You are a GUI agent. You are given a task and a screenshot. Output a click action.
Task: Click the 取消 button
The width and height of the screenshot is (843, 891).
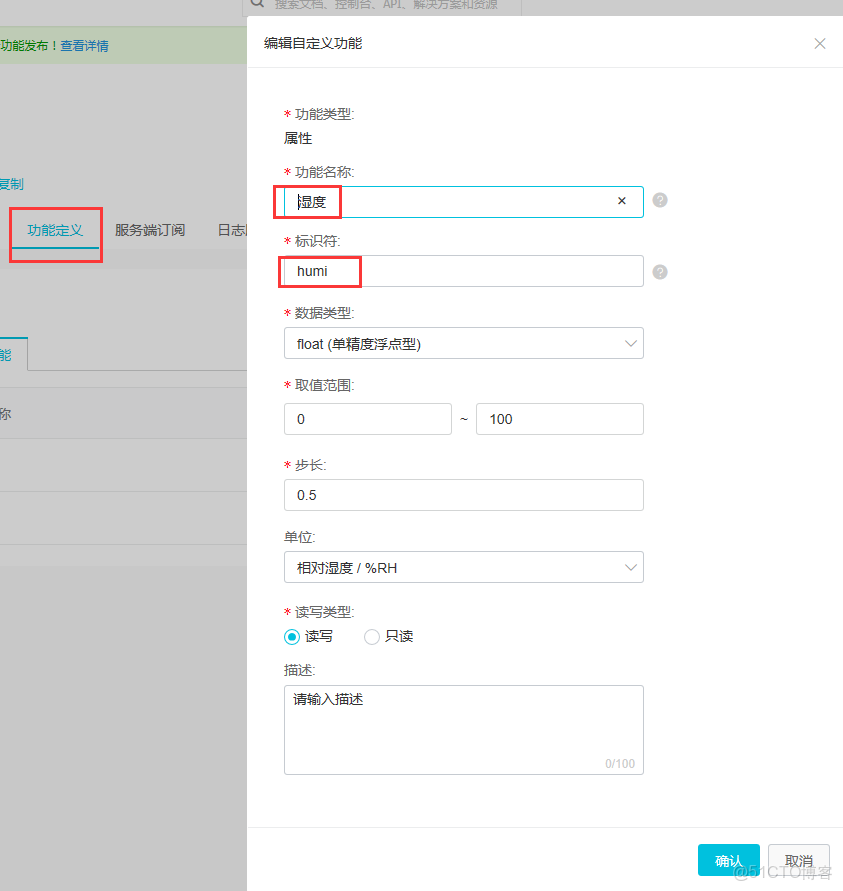click(799, 861)
